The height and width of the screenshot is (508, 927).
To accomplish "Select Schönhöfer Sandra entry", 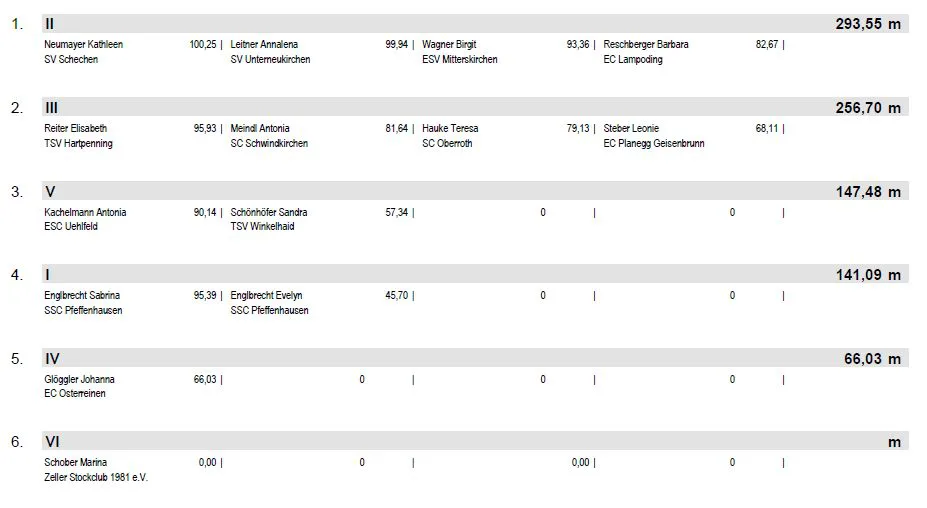I will pos(268,212).
